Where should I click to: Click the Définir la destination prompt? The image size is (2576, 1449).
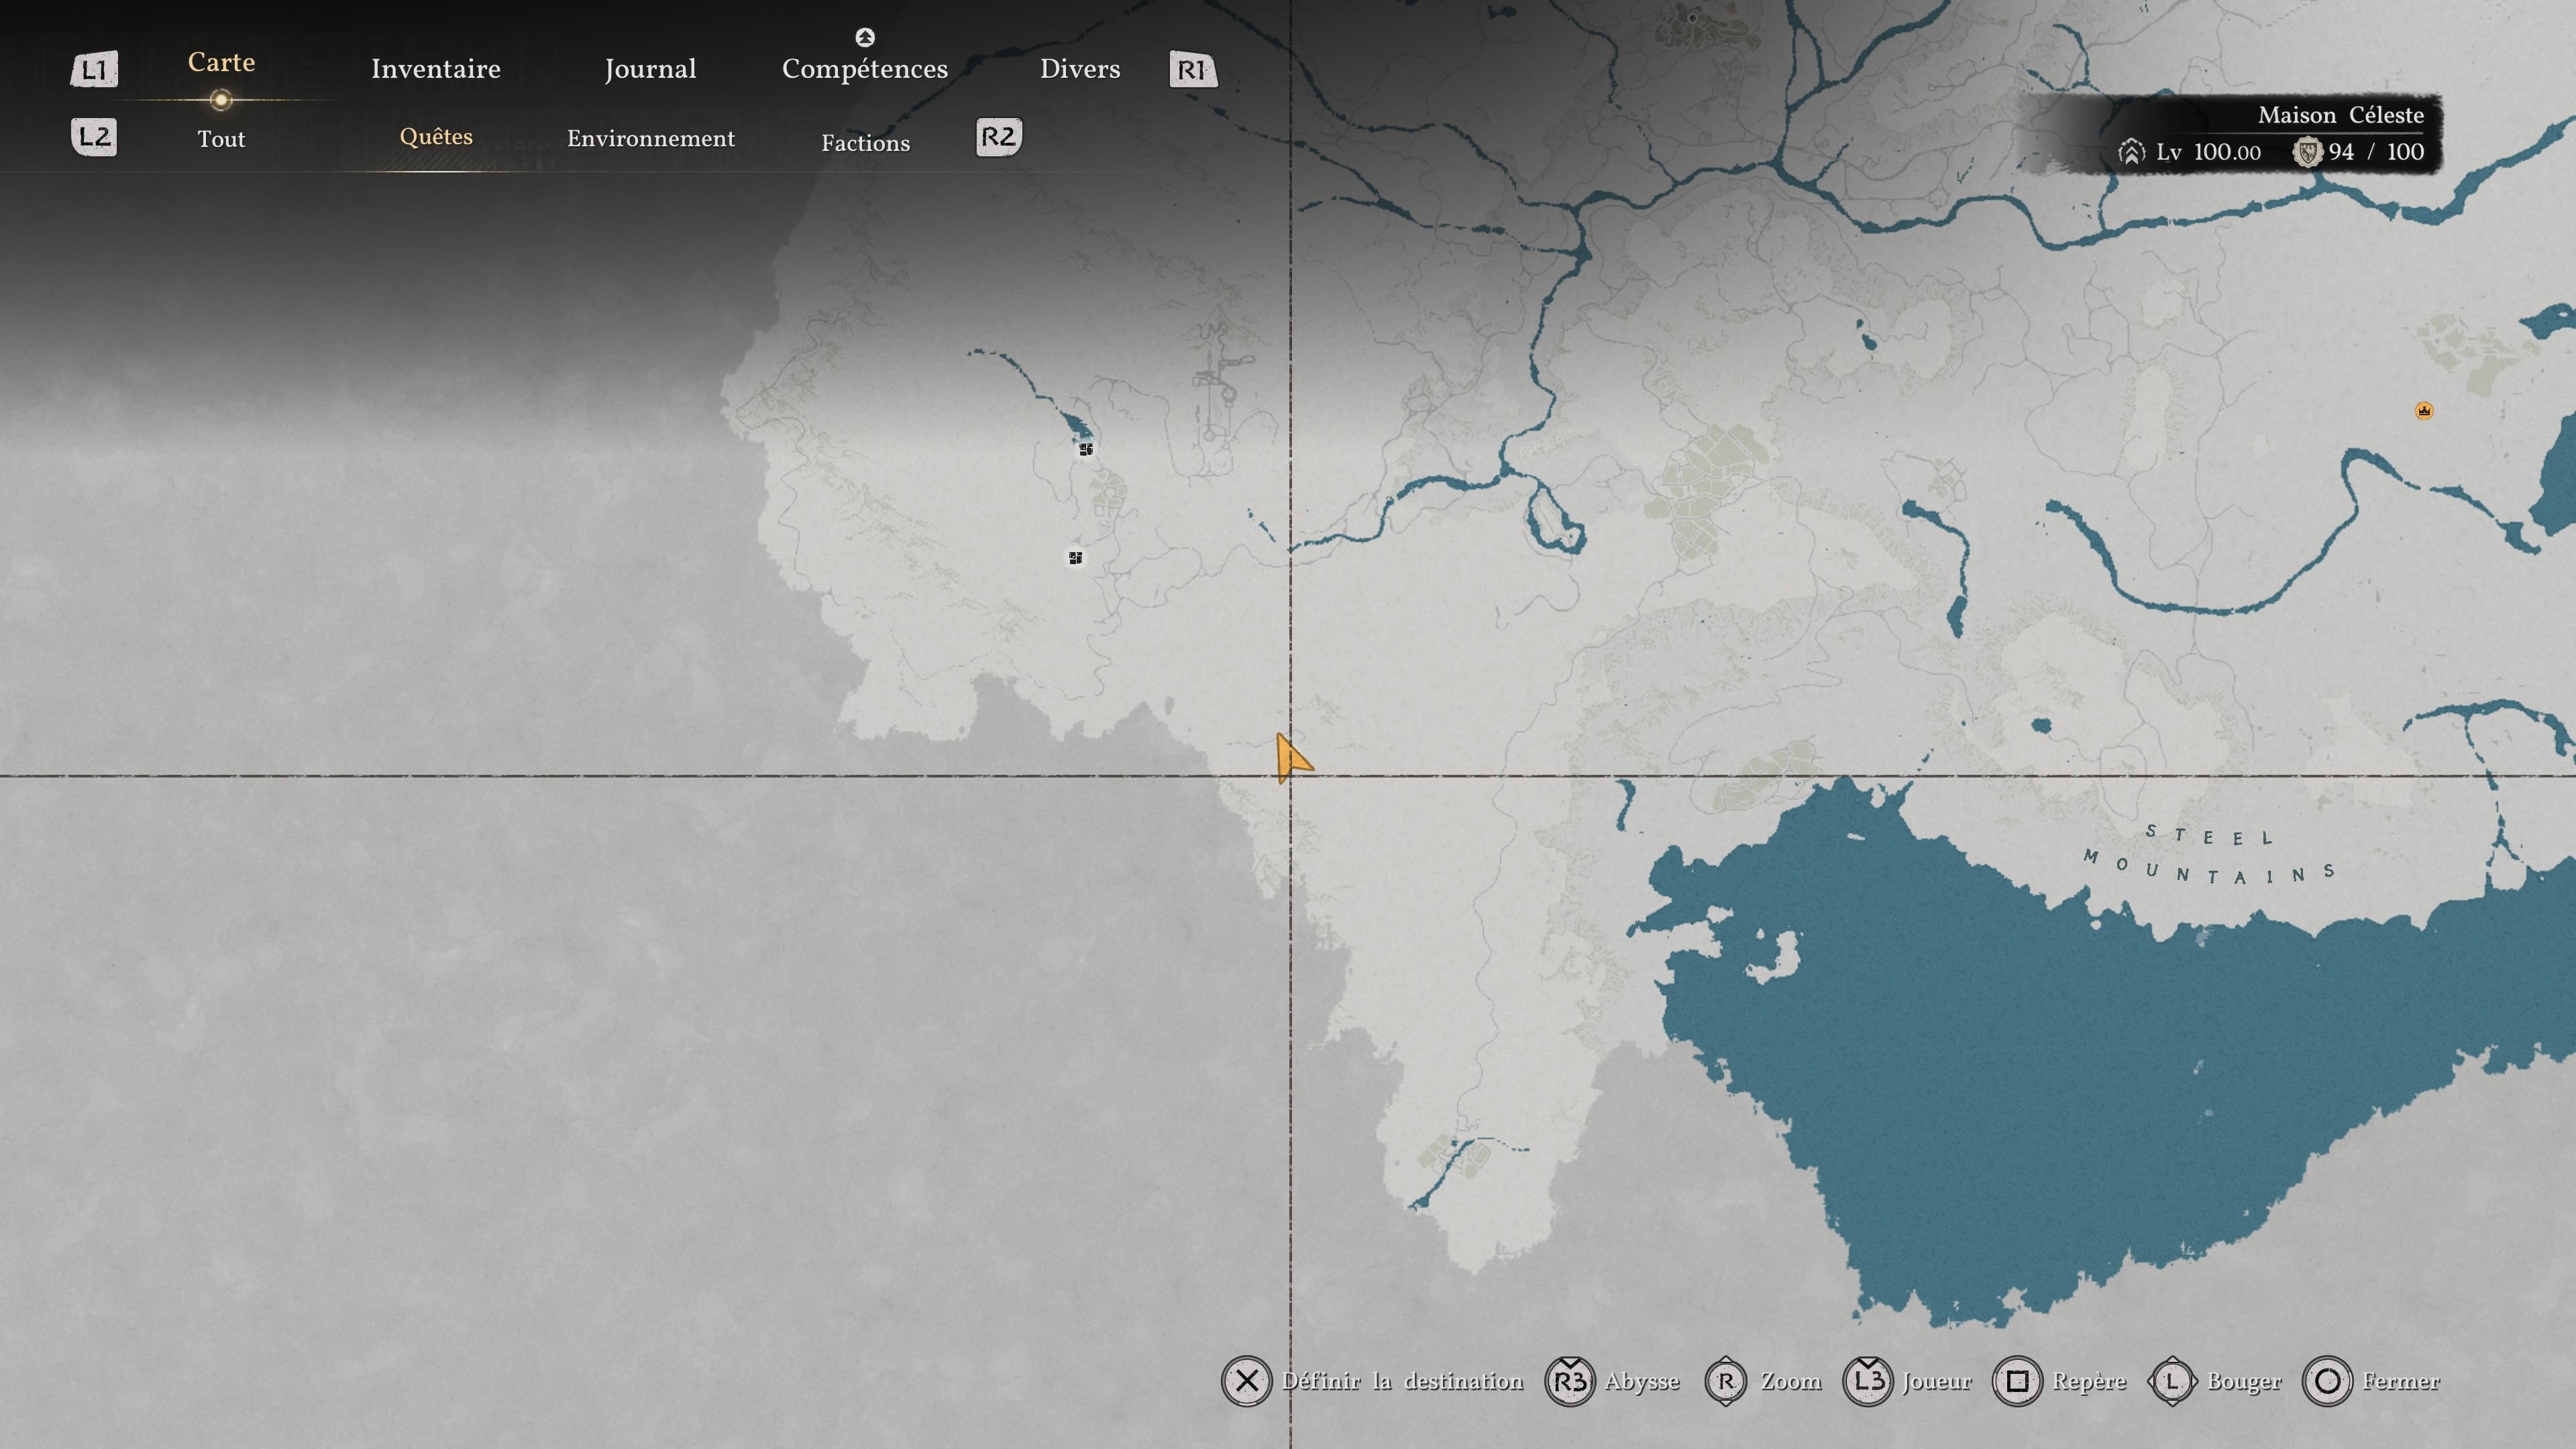[1403, 1381]
